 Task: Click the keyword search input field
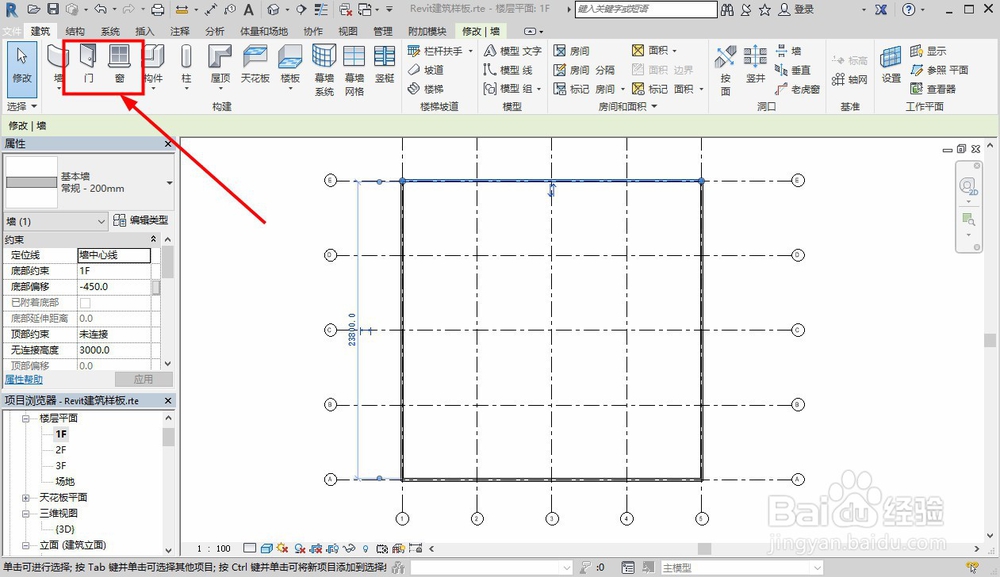pos(645,9)
